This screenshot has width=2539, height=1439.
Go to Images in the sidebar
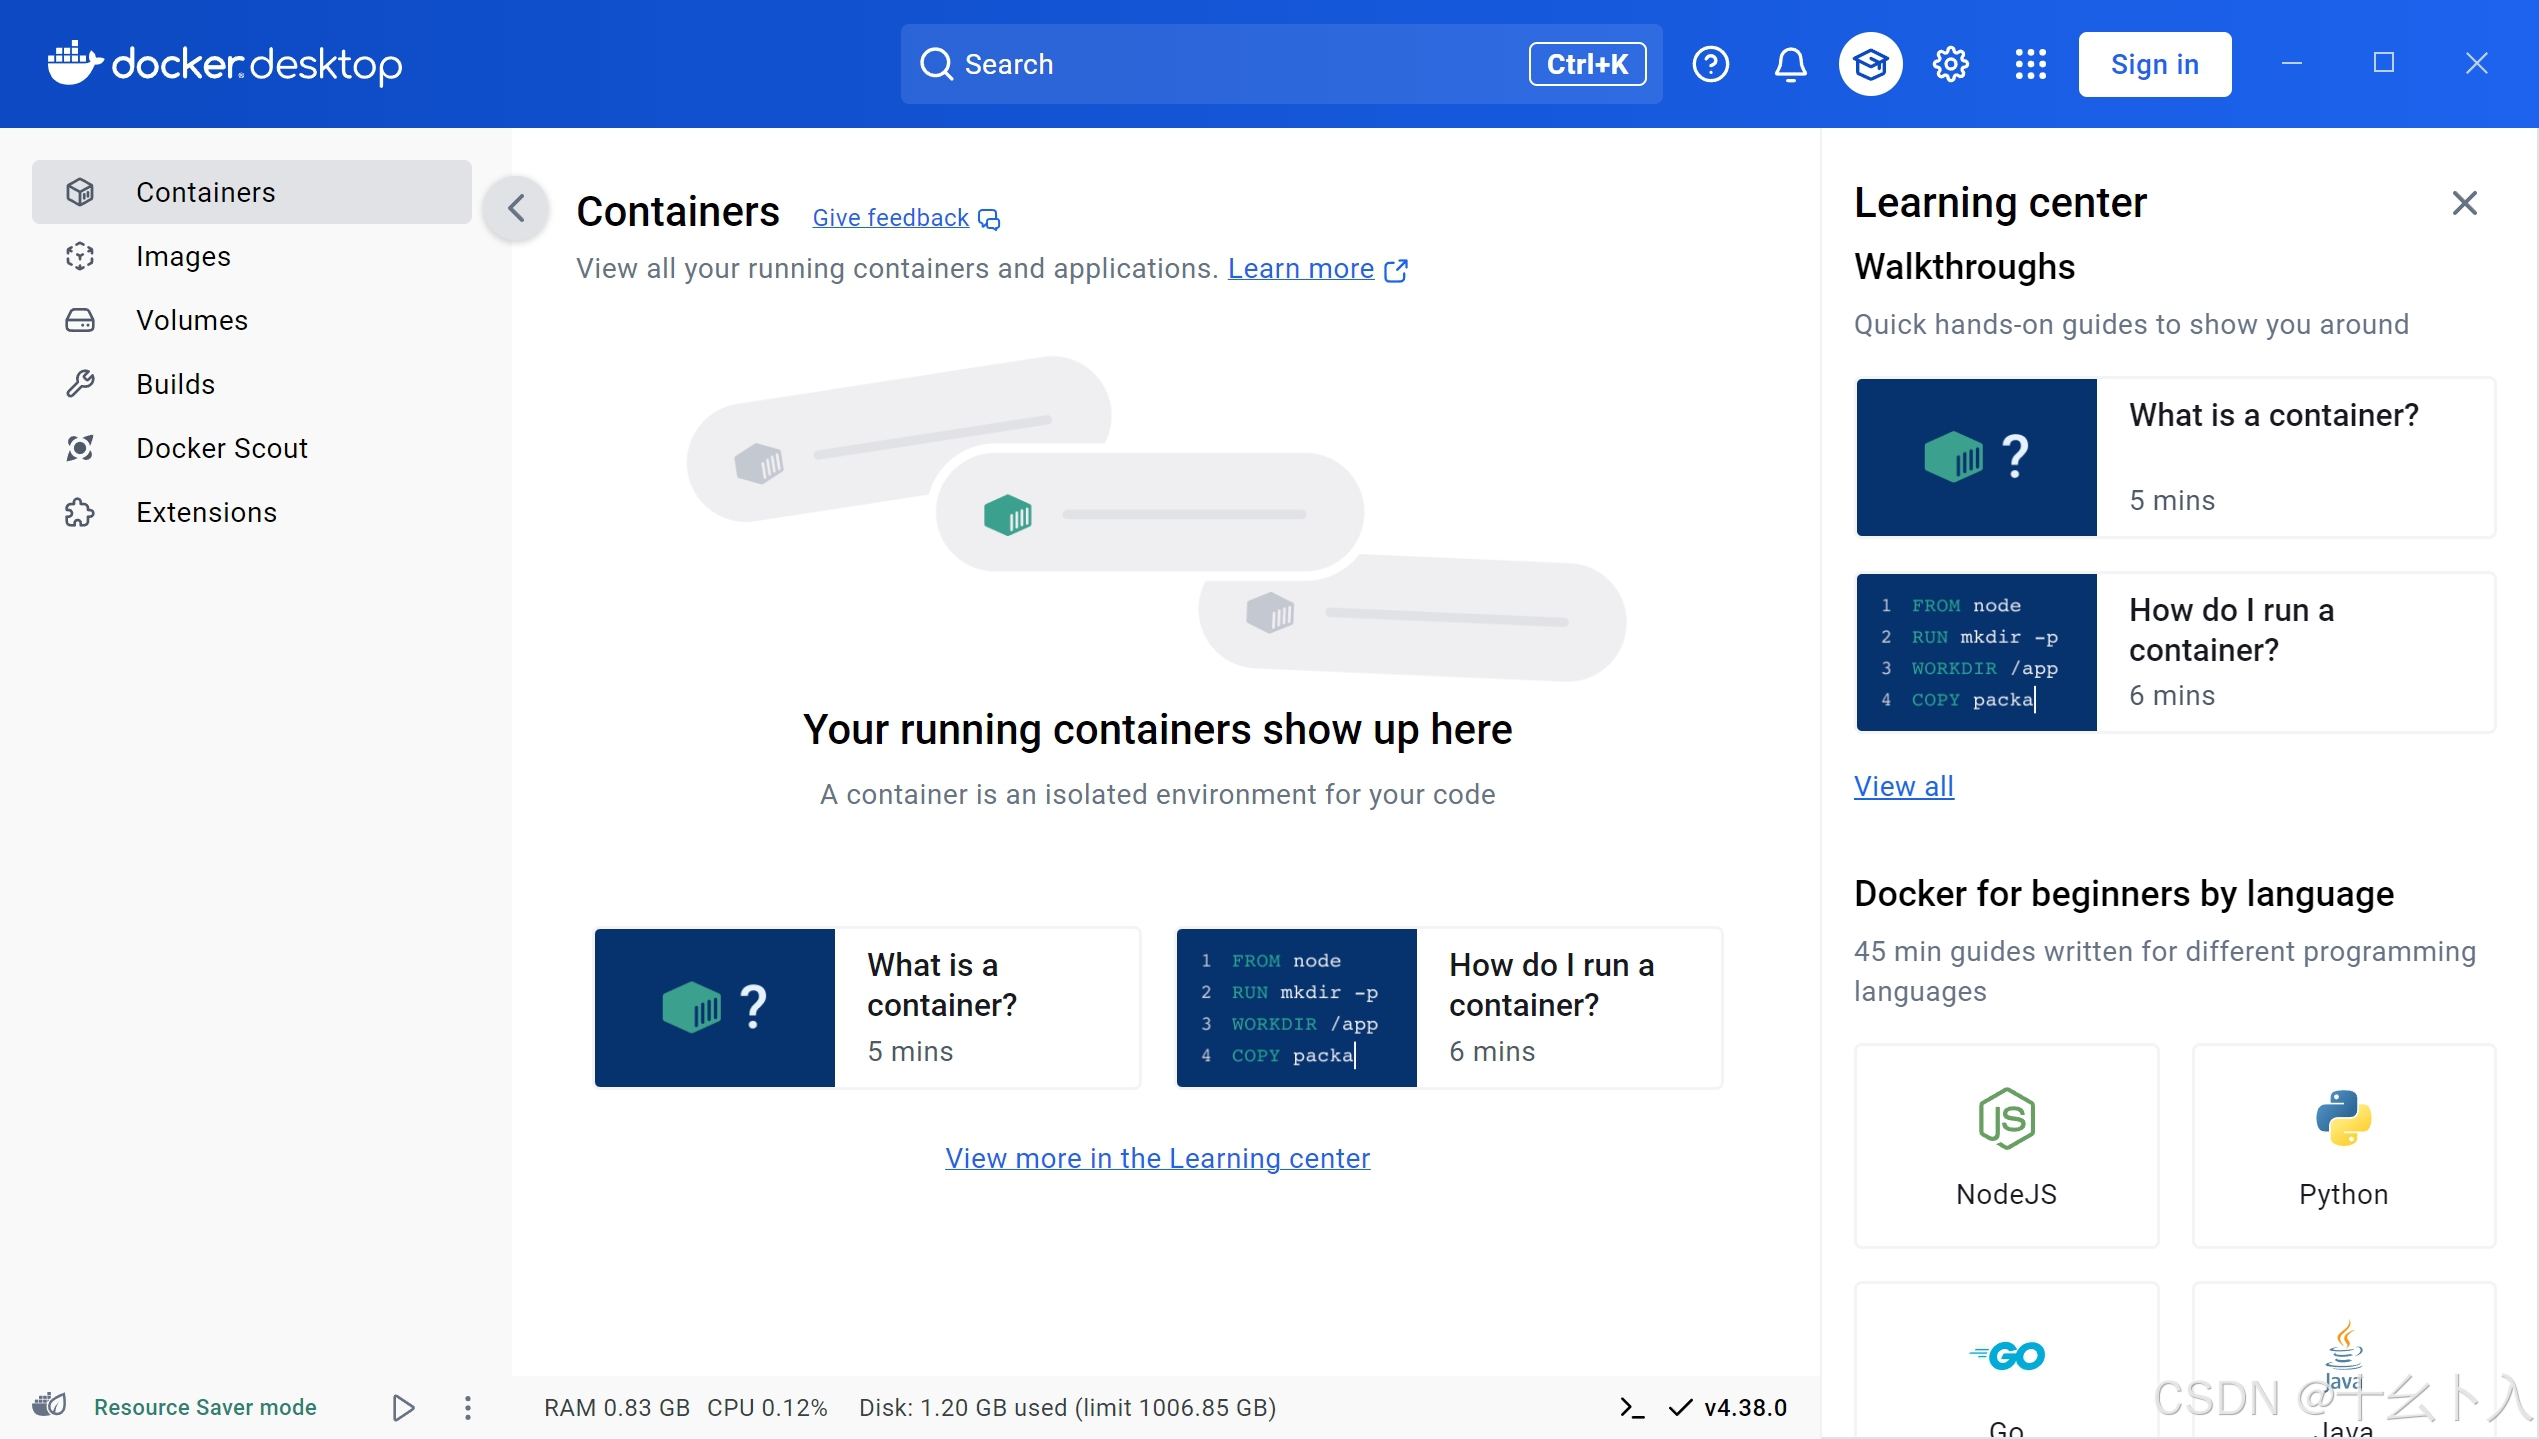click(x=183, y=257)
